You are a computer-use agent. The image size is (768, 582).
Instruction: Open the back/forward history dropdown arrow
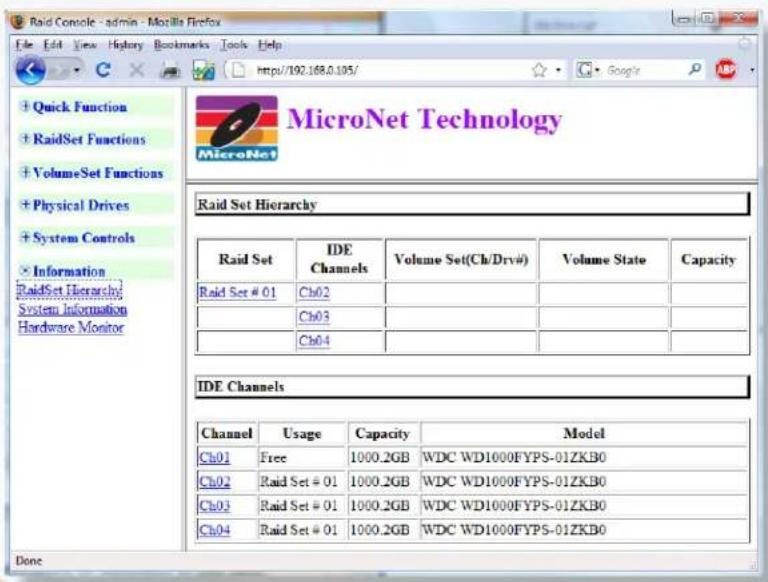pyautogui.click(x=77, y=71)
